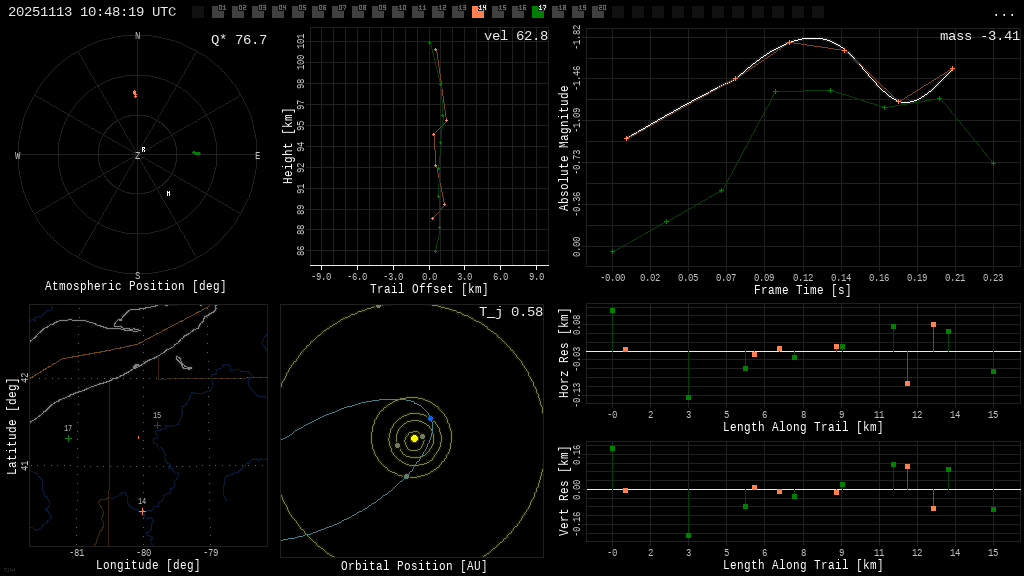Click station box 13 in top strip
The width and height of the screenshot is (1024, 576).
coord(458,12)
